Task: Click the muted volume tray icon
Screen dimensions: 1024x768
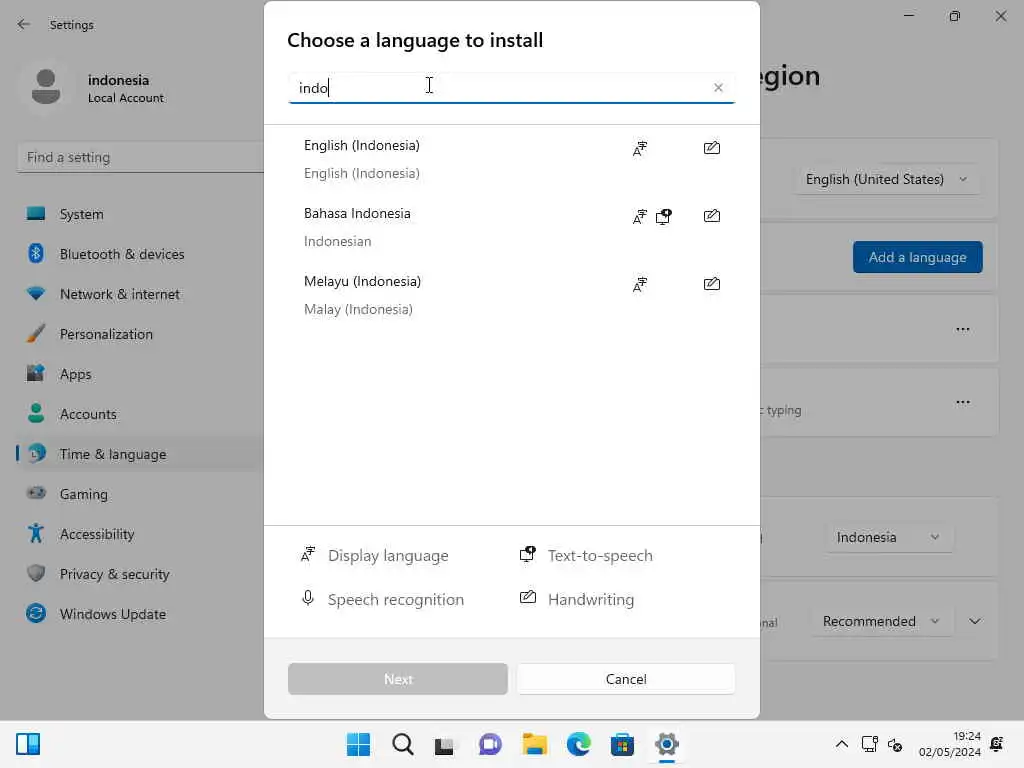Action: (x=895, y=744)
